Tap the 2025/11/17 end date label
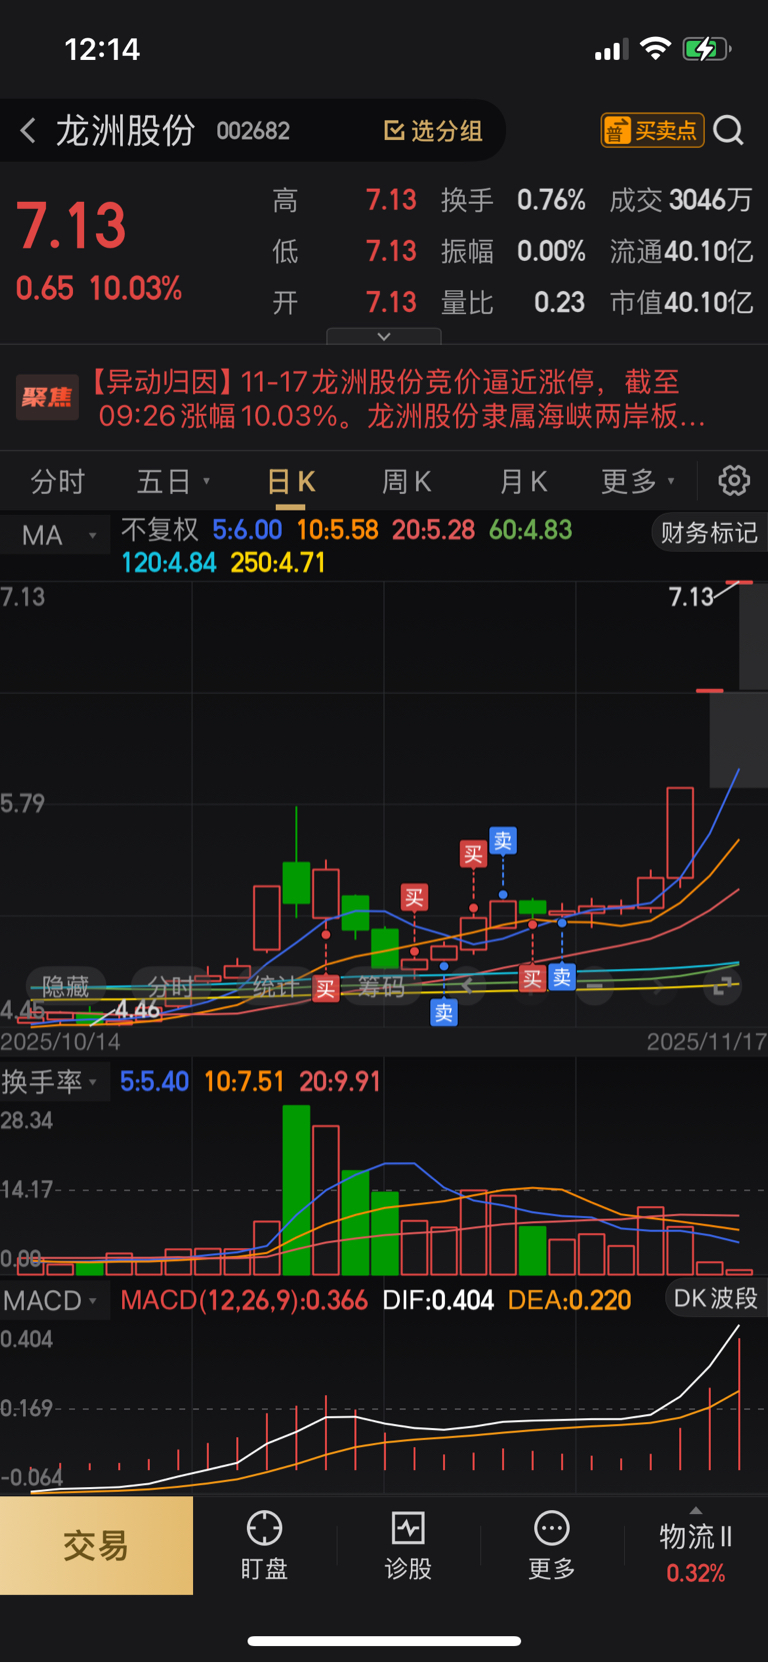This screenshot has width=768, height=1663. click(706, 1042)
